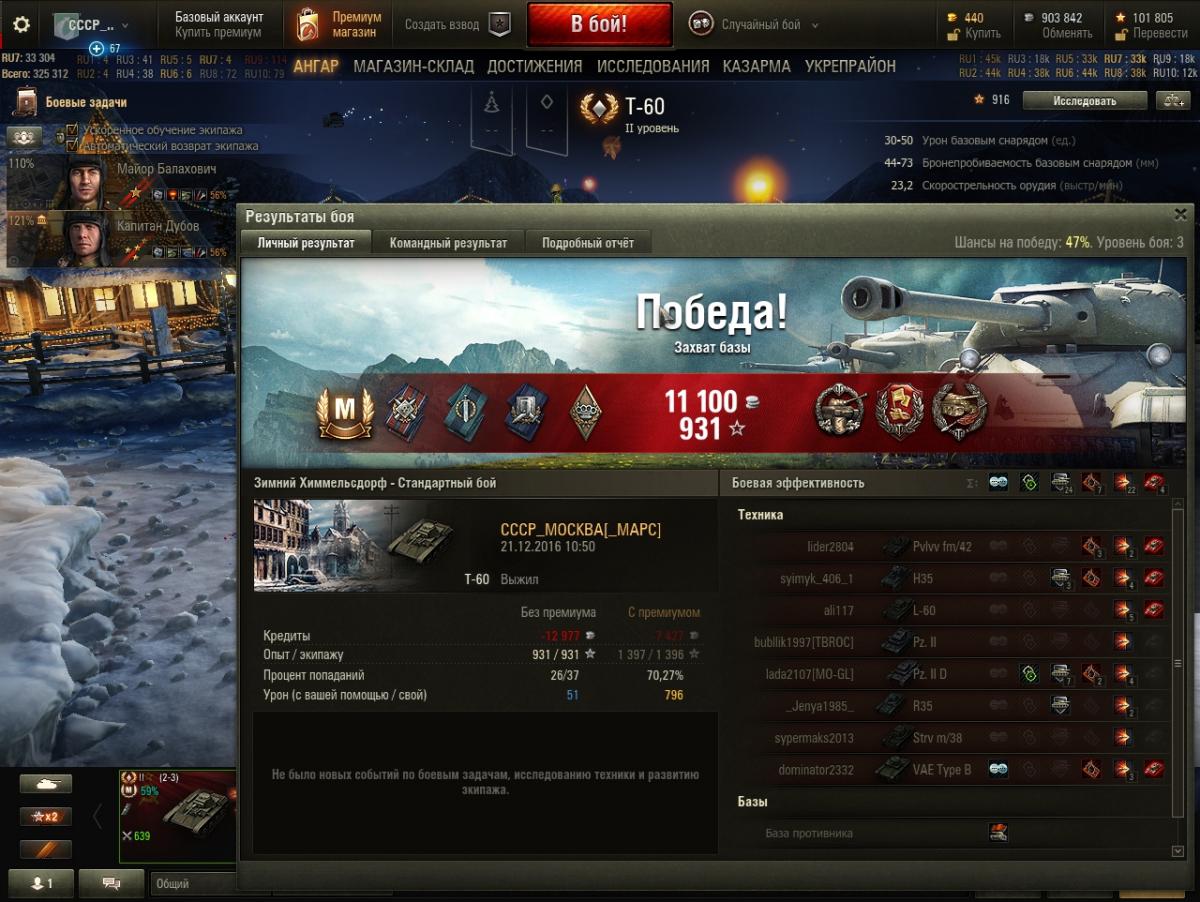Click the contacts list person icon

click(x=40, y=883)
